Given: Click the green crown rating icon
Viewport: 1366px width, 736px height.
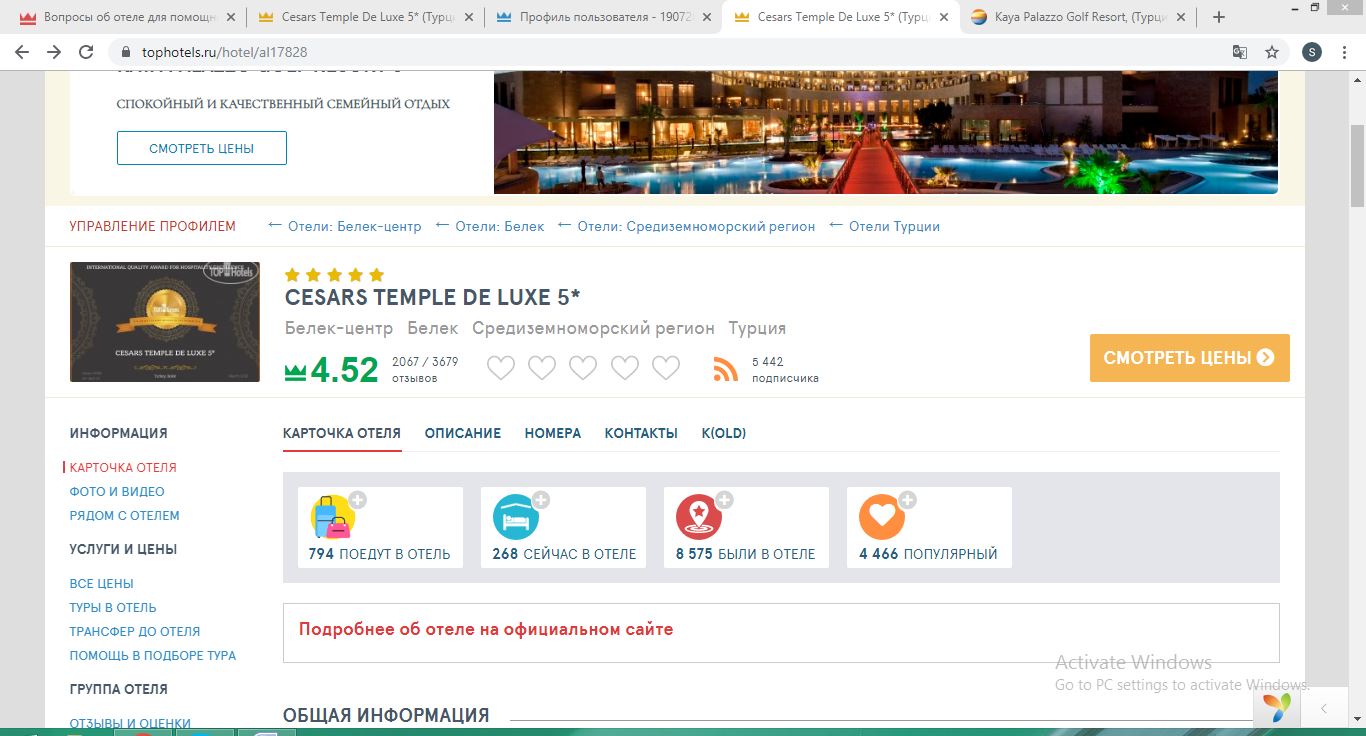Looking at the screenshot, I should [295, 372].
